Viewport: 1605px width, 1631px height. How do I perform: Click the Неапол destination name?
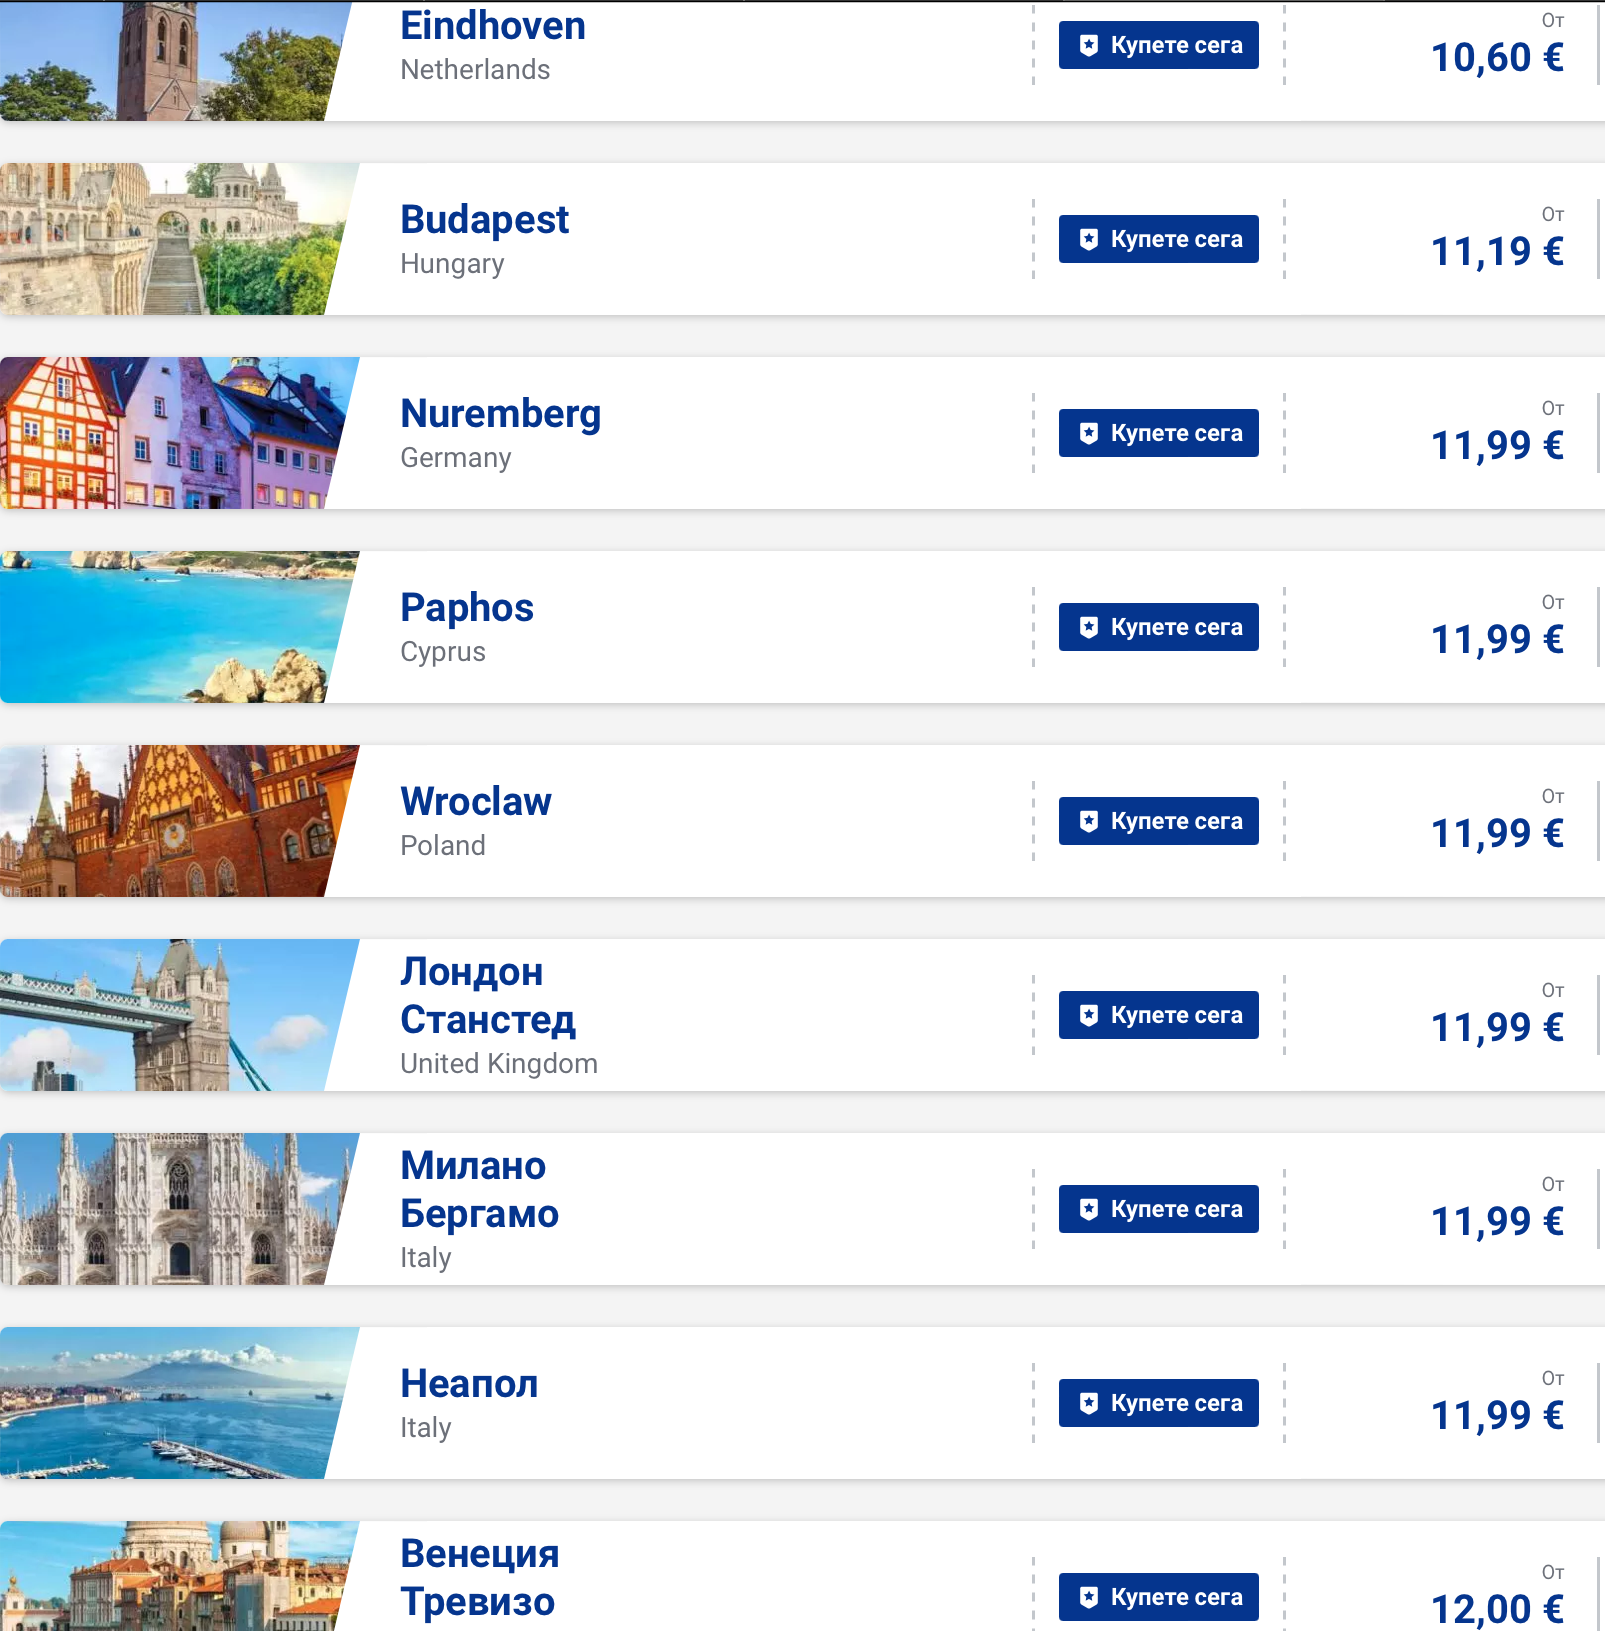point(468,1384)
